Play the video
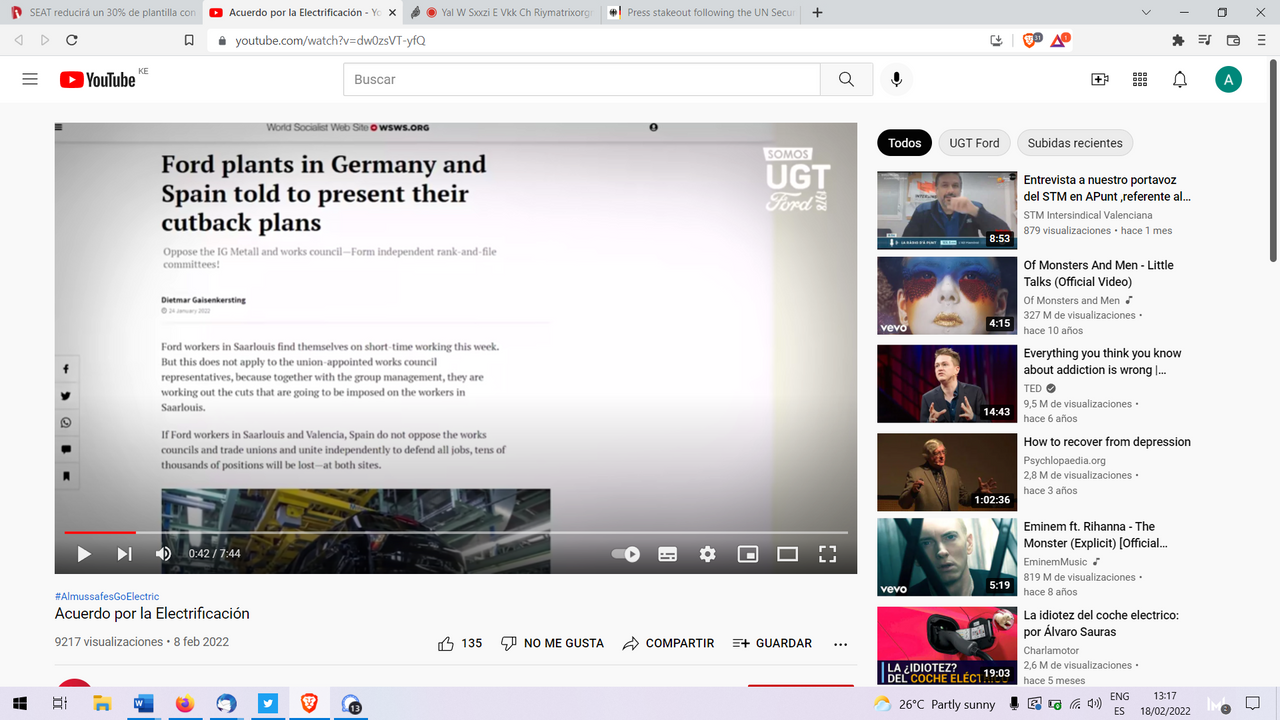The width and height of the screenshot is (1280, 720). (x=84, y=554)
